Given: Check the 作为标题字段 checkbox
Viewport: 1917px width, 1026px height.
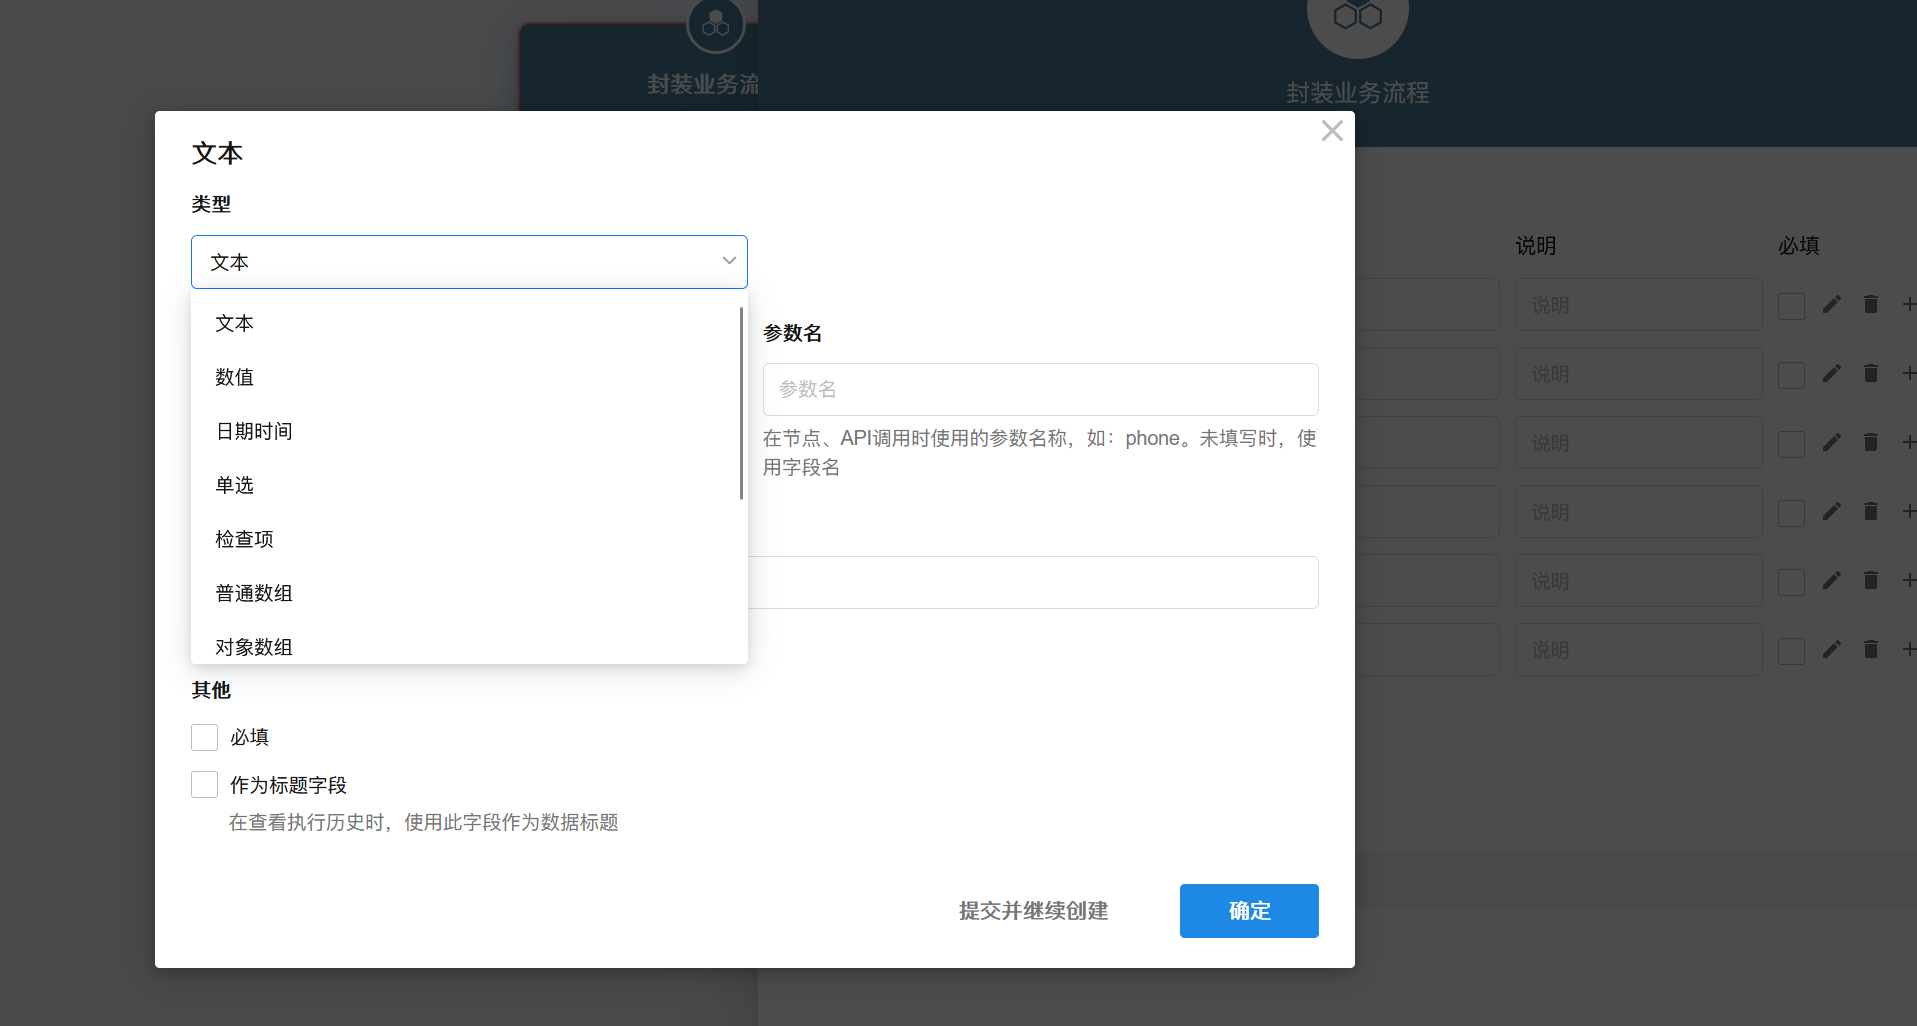Looking at the screenshot, I should (205, 785).
